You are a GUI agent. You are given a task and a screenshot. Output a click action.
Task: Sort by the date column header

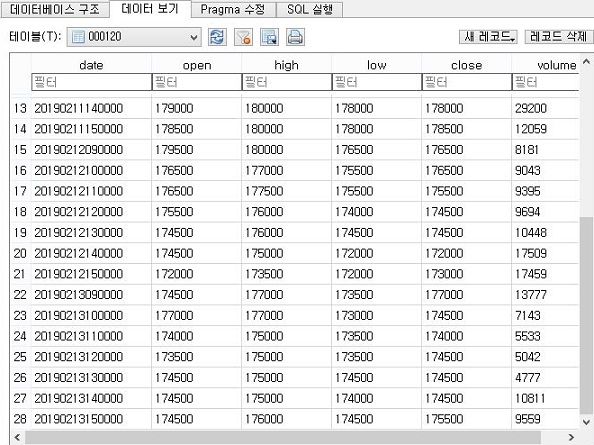[91, 65]
